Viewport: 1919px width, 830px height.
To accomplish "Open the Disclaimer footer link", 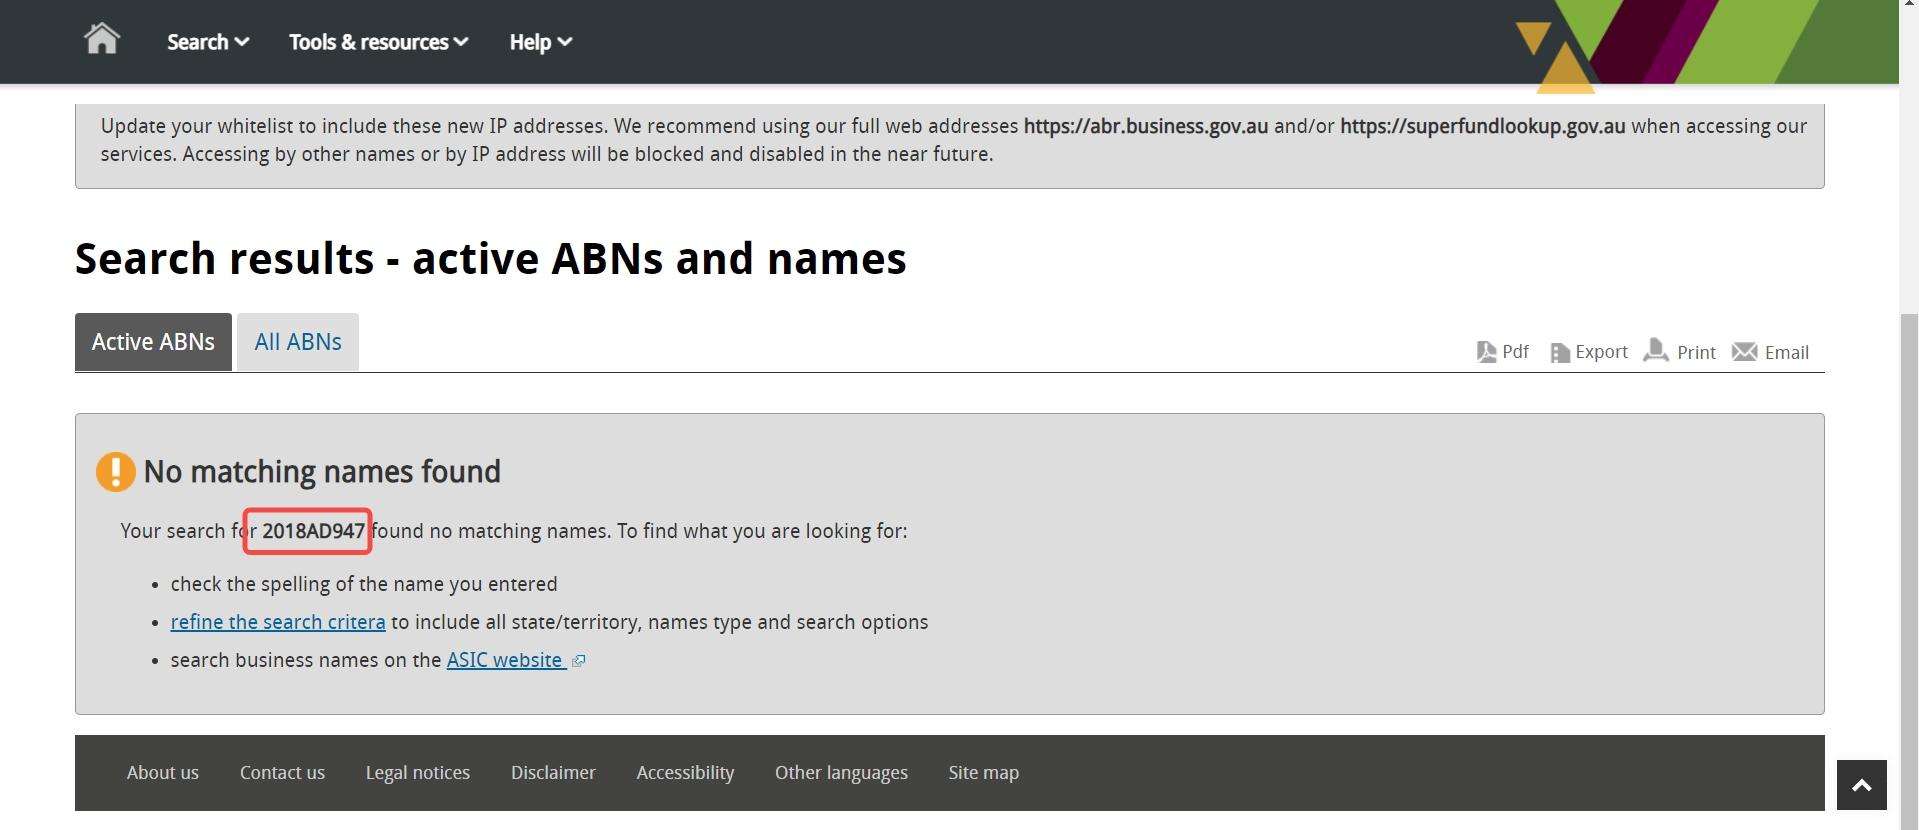I will (553, 773).
